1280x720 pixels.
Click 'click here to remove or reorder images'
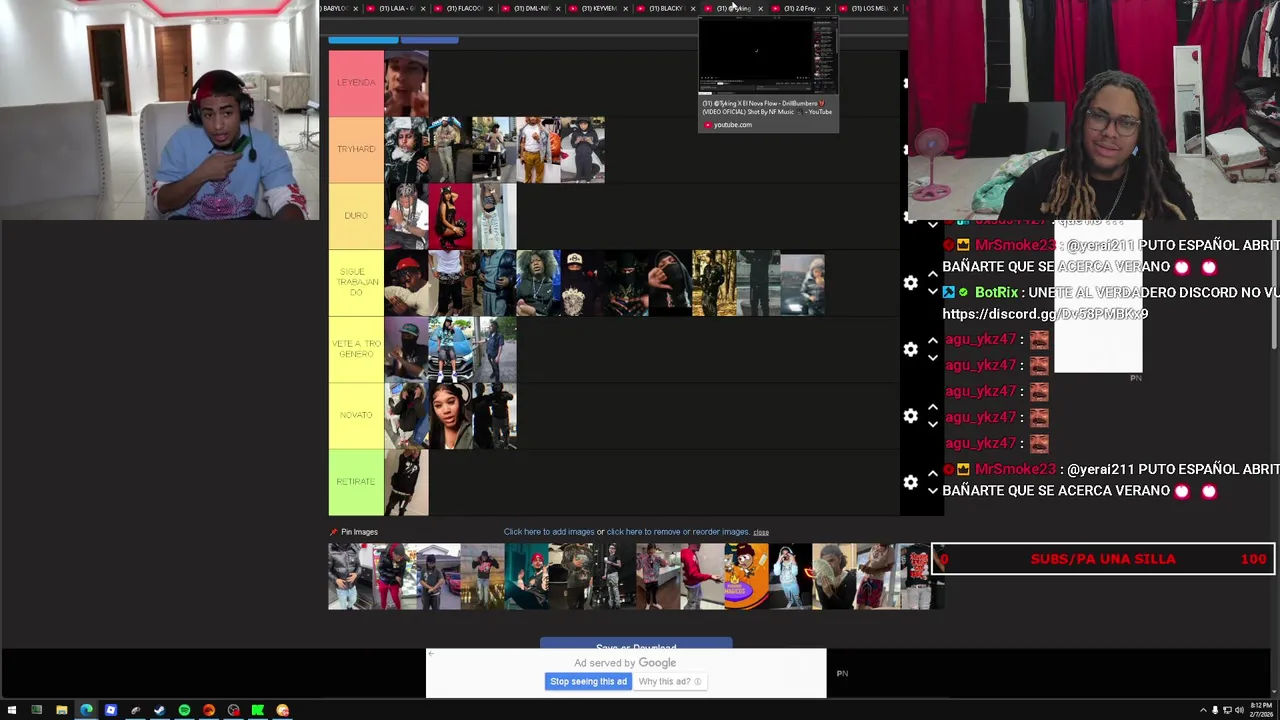click(x=678, y=532)
